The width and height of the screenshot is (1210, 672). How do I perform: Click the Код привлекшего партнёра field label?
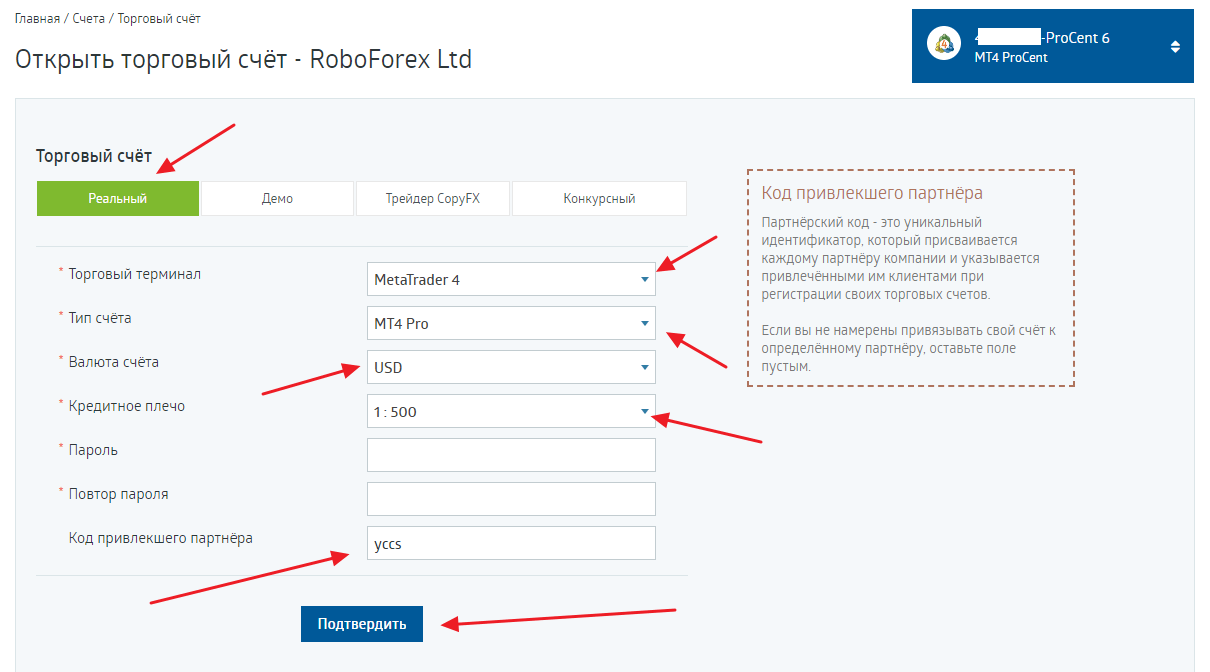coord(160,538)
